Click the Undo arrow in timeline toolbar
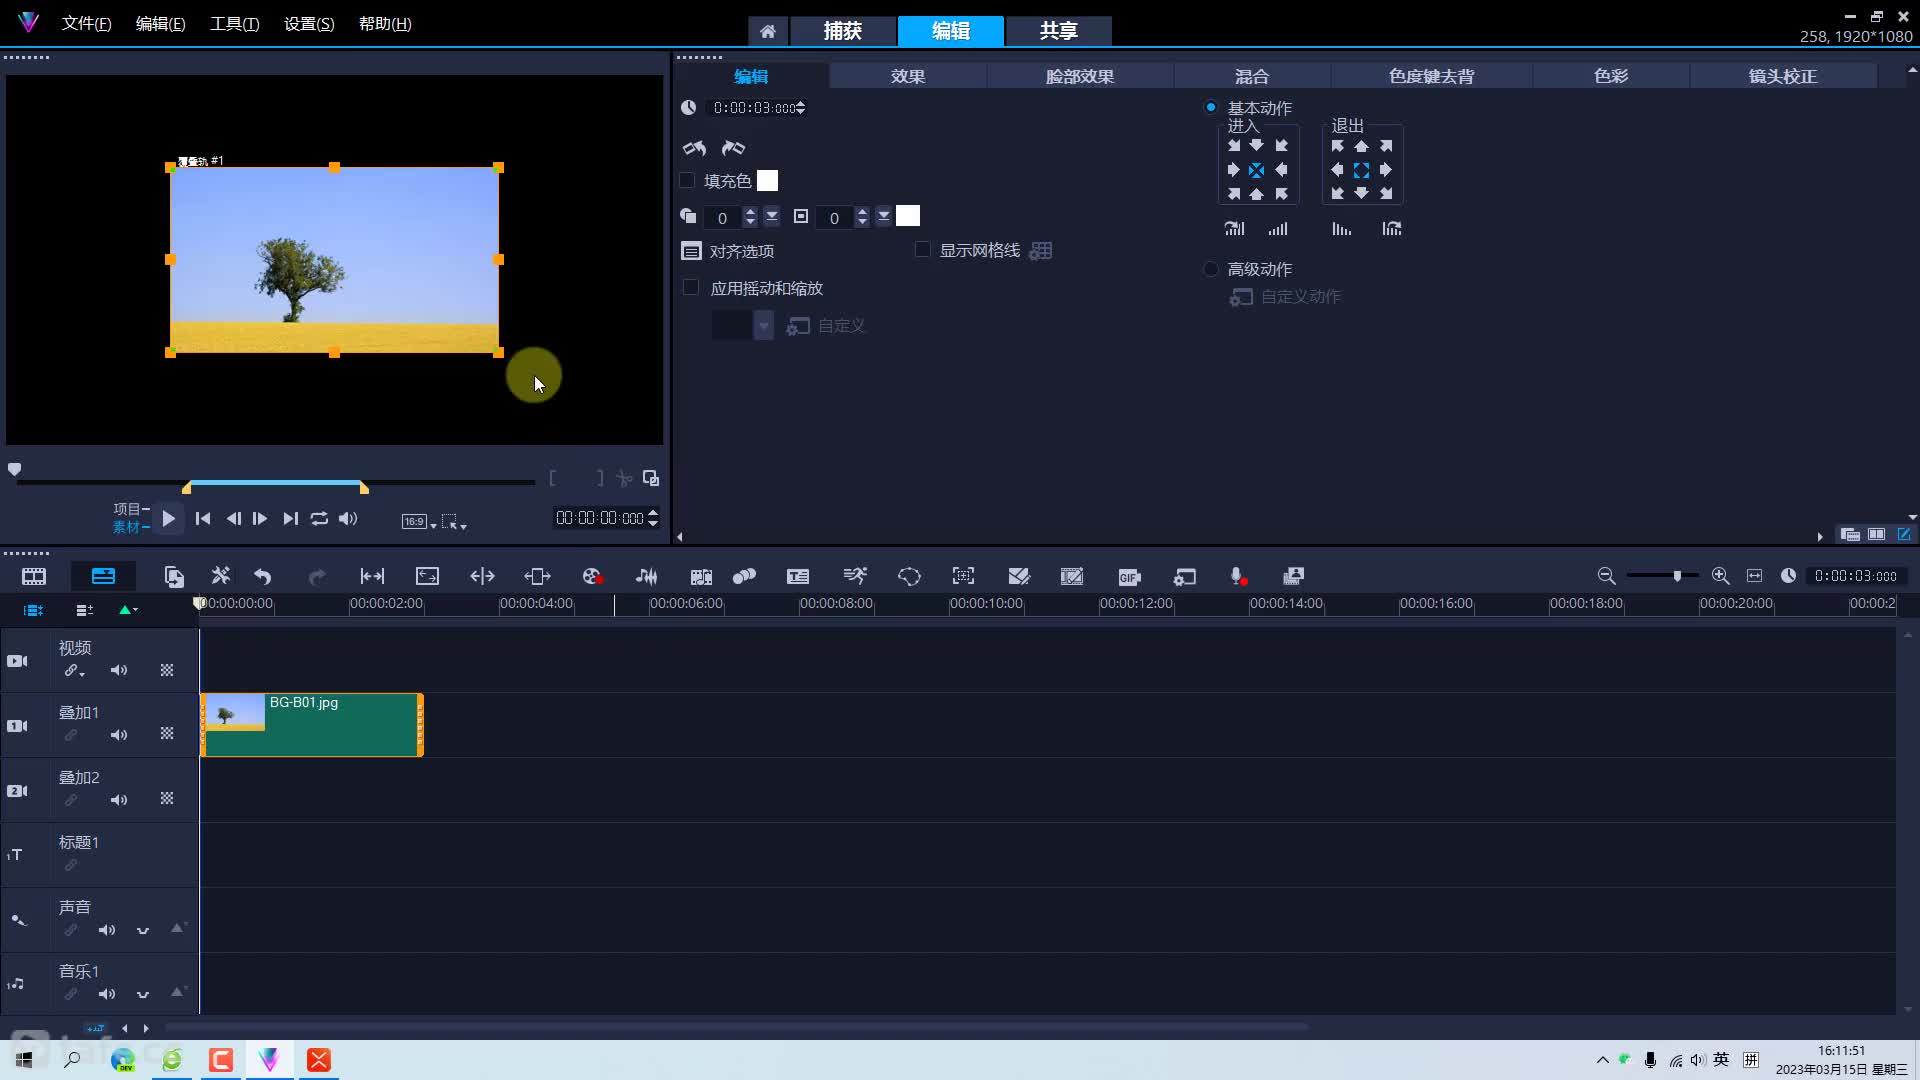 pos(263,576)
